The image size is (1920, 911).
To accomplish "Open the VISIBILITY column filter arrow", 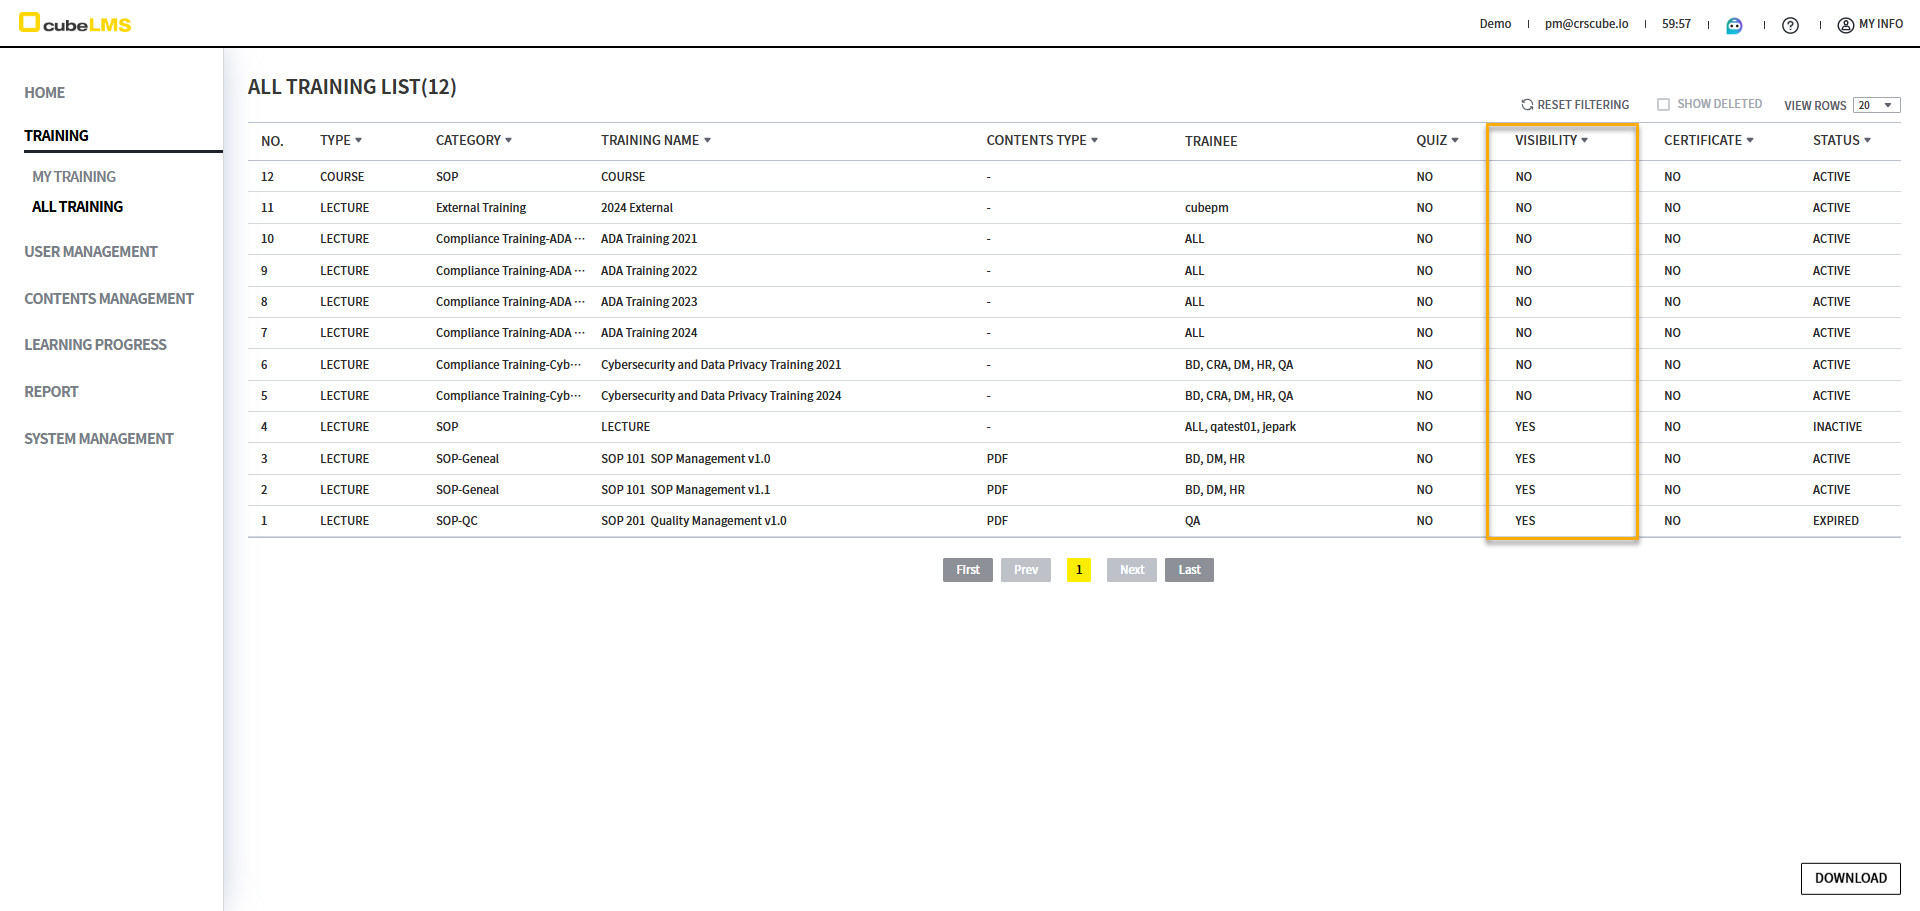I will (x=1584, y=141).
